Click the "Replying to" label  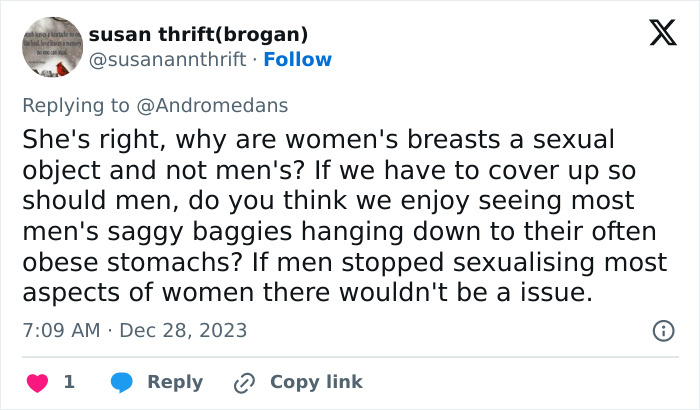(77, 102)
